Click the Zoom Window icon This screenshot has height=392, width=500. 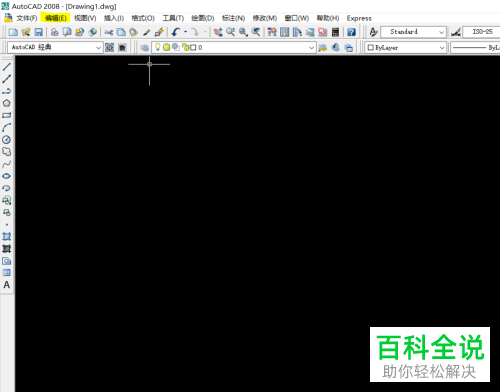click(x=243, y=32)
